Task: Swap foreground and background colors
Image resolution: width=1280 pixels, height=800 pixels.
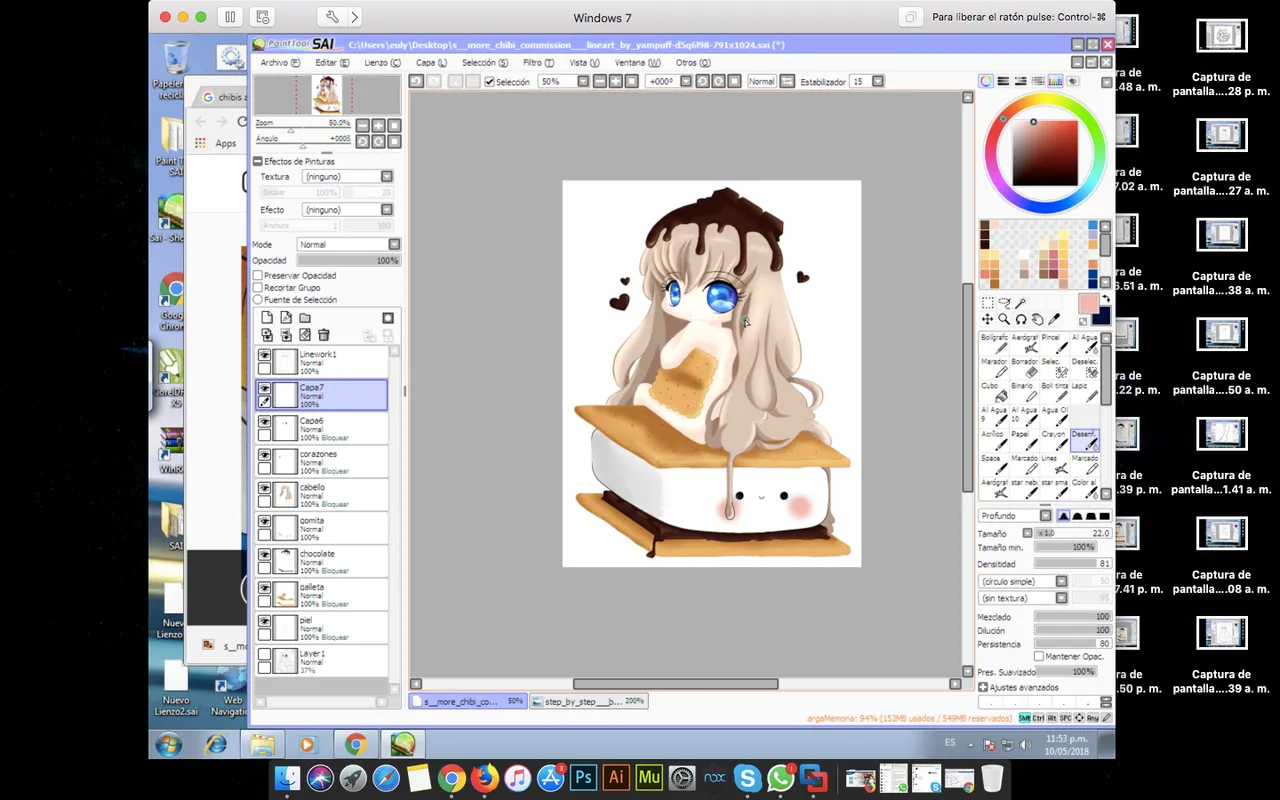Action: click(x=1105, y=299)
